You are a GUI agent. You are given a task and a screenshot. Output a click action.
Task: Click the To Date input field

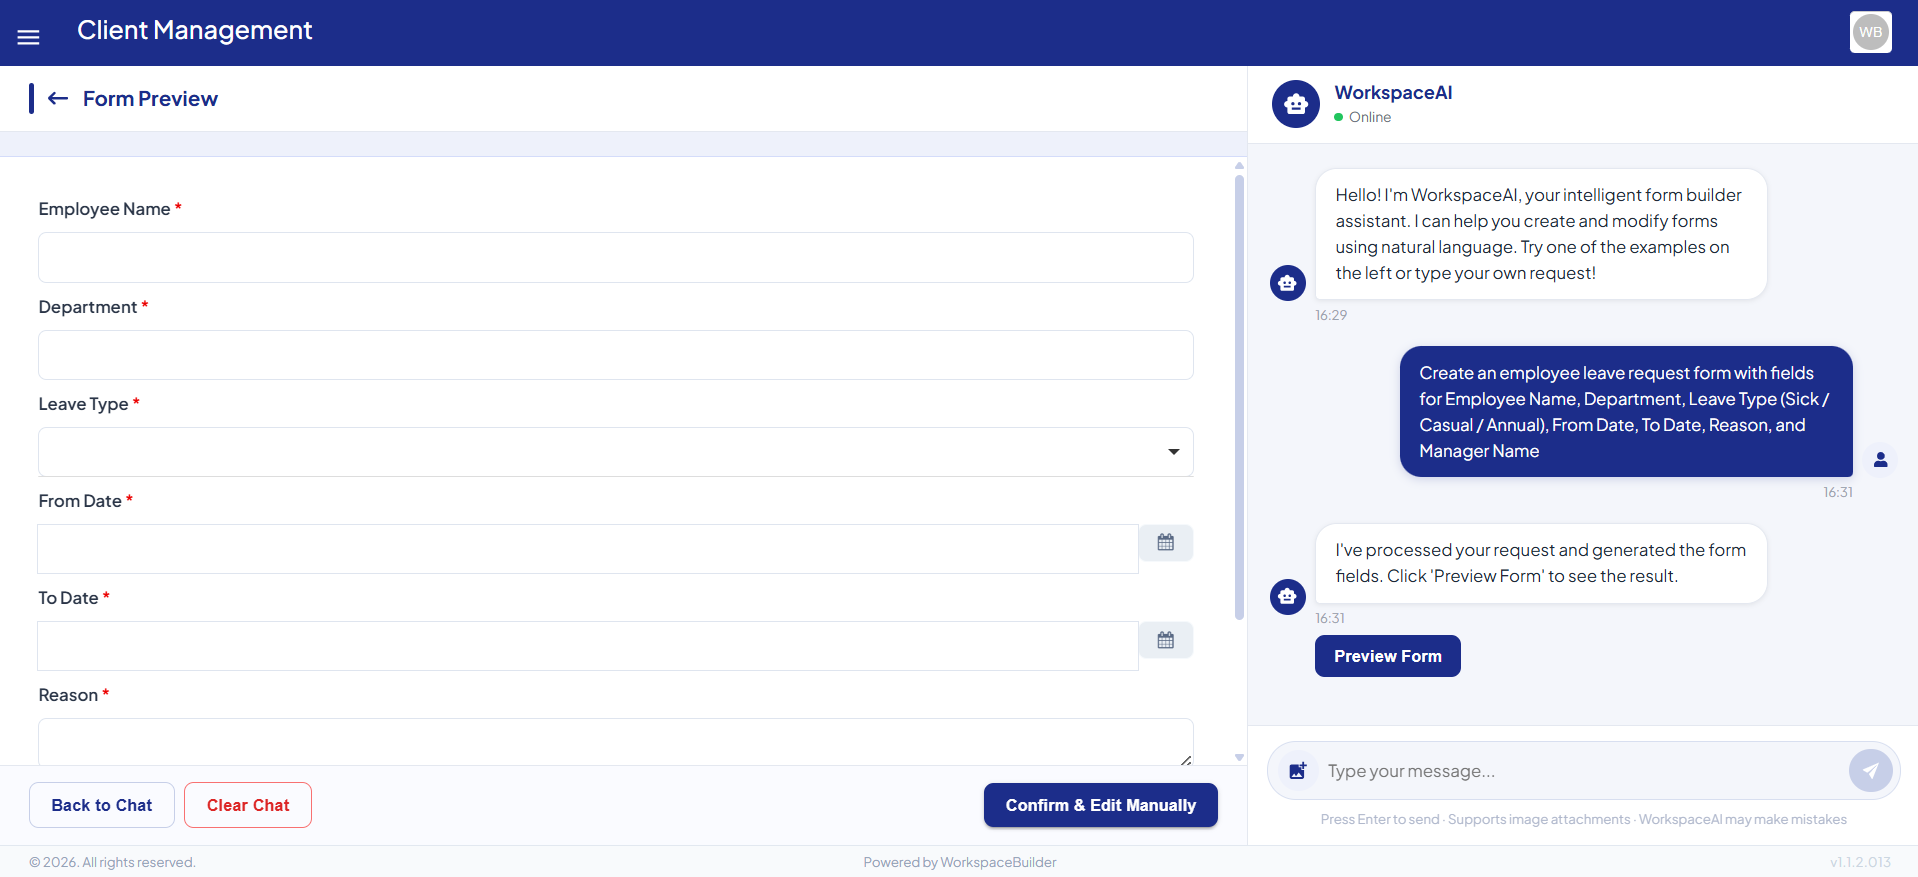[x=588, y=646]
